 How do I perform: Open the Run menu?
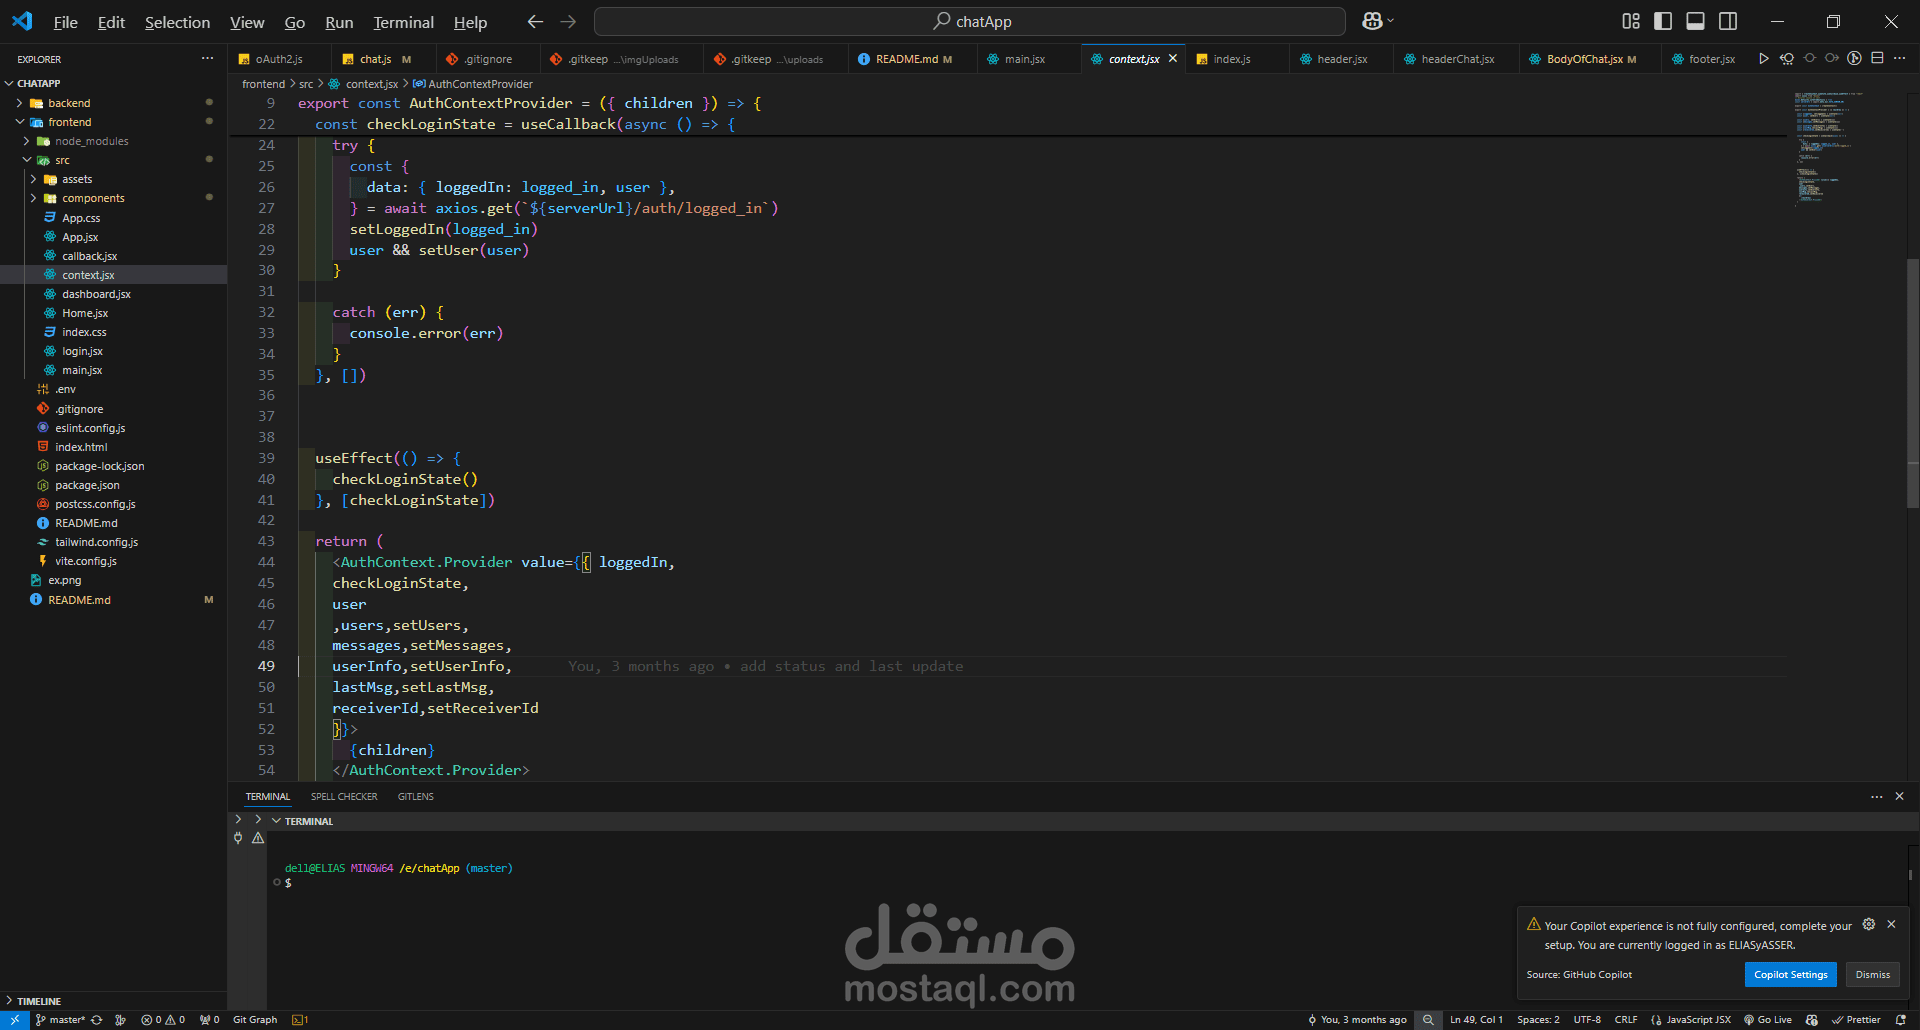339,22
